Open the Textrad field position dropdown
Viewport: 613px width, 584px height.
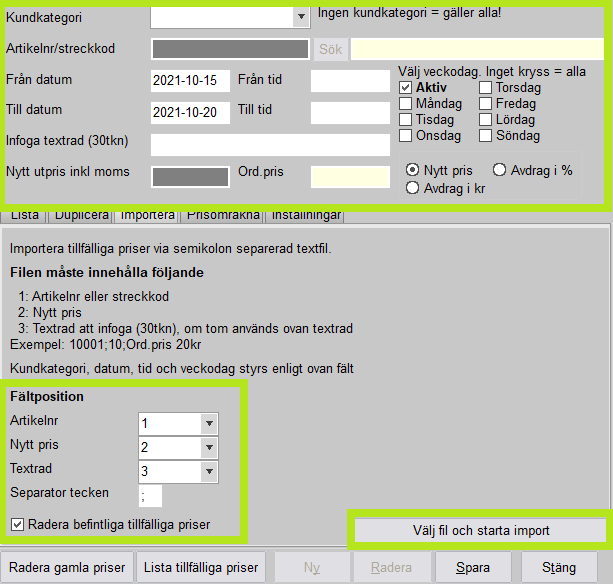tap(208, 471)
